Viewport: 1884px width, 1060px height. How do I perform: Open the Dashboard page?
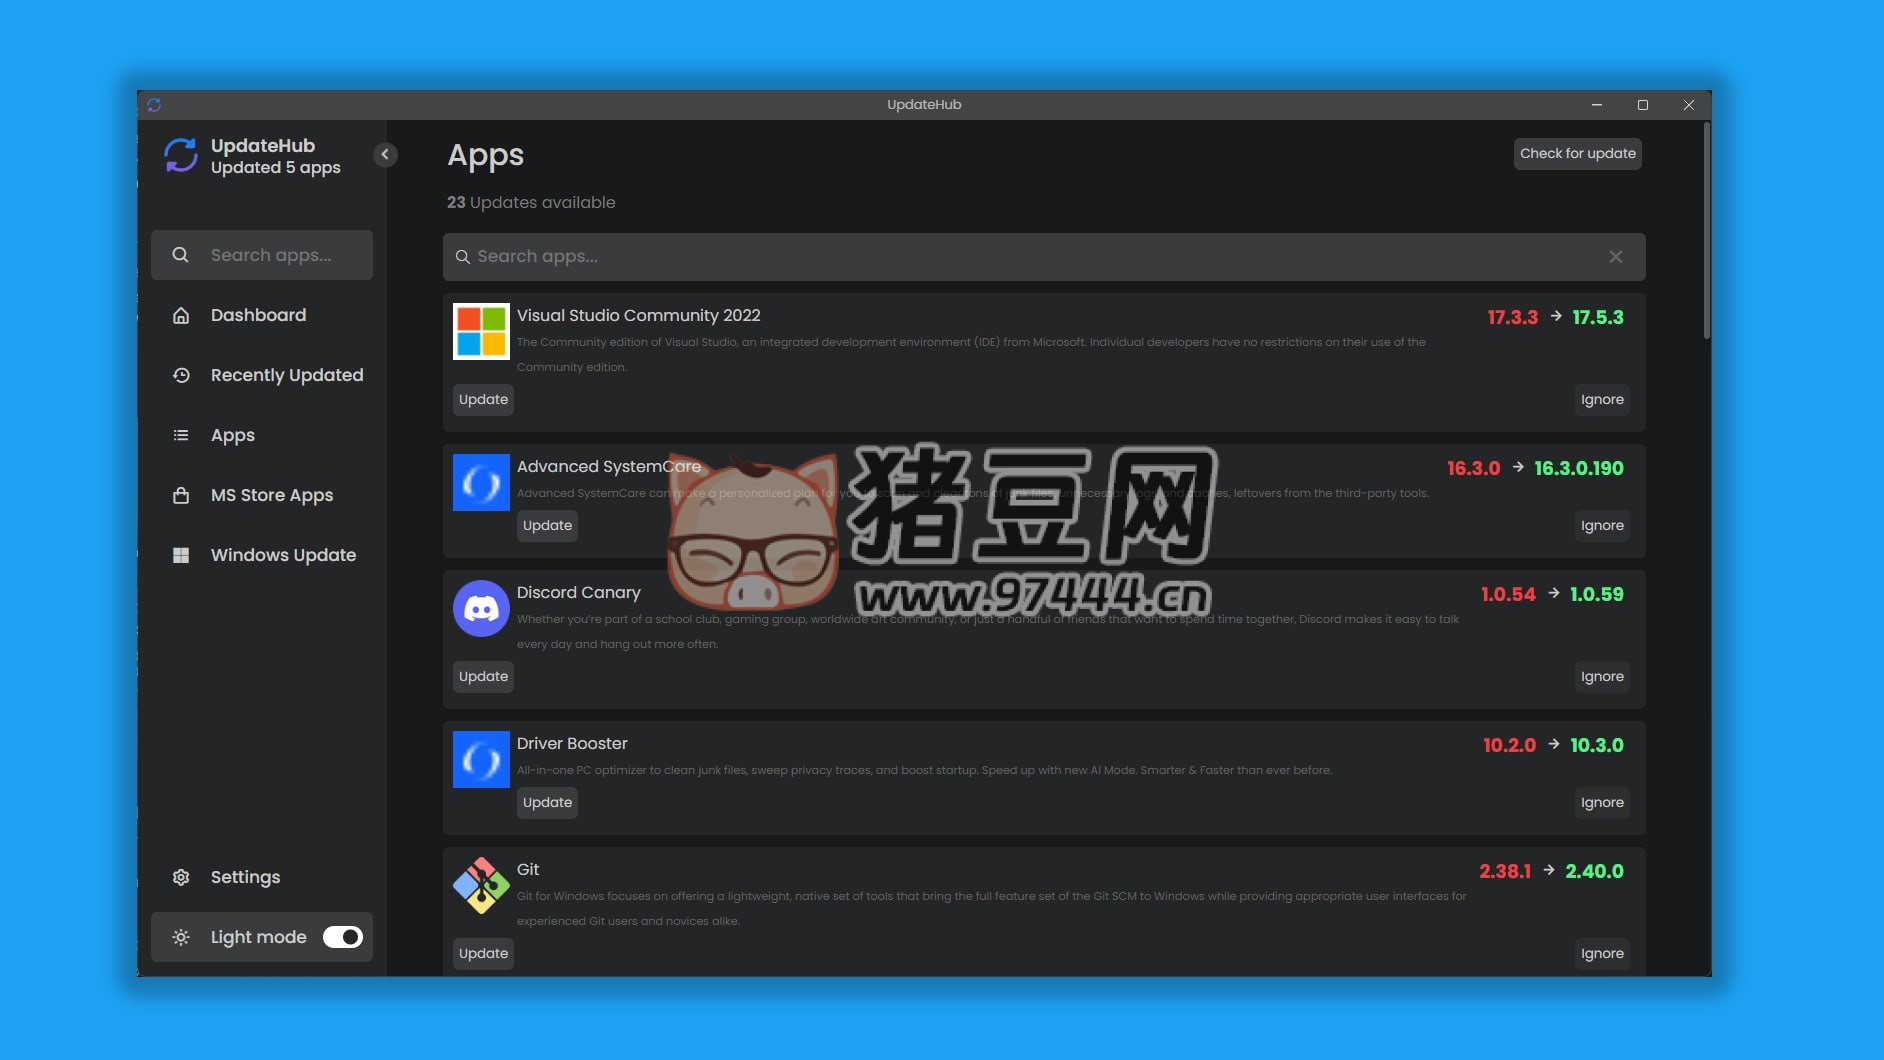point(258,315)
